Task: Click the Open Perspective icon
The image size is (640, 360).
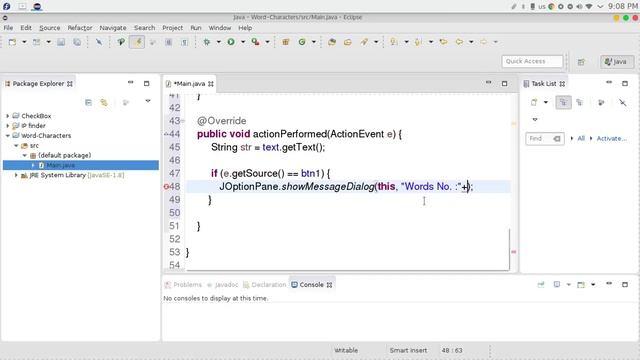Action: point(581,62)
